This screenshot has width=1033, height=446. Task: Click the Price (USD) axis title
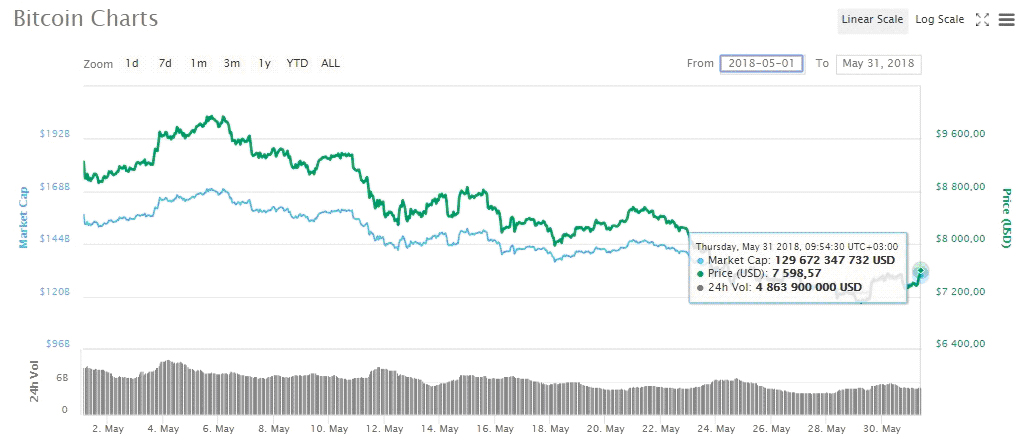(x=1006, y=218)
